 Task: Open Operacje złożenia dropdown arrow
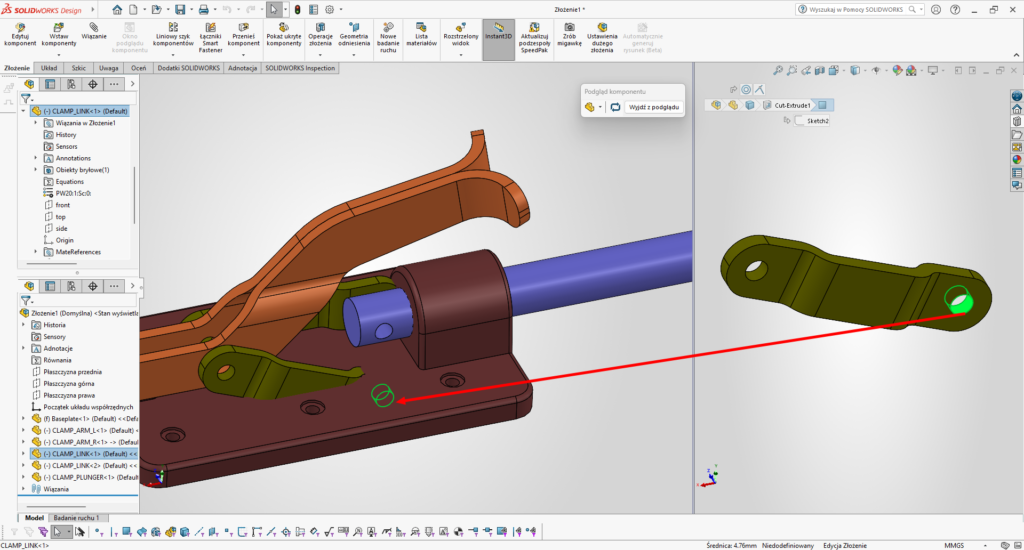pyautogui.click(x=320, y=54)
